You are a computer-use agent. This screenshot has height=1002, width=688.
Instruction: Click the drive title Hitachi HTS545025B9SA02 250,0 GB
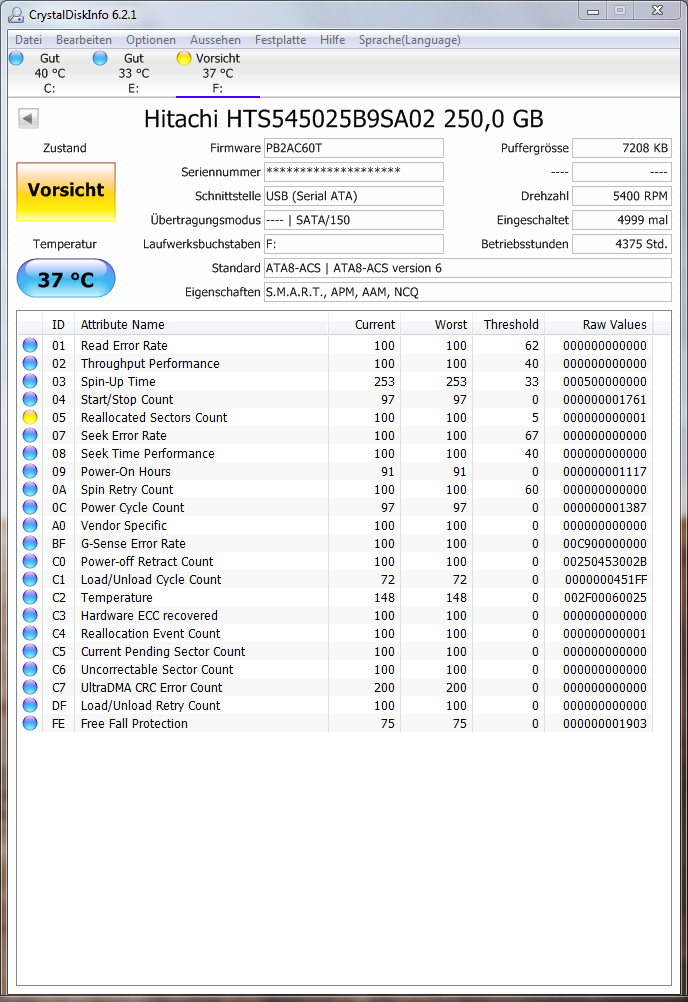(344, 119)
